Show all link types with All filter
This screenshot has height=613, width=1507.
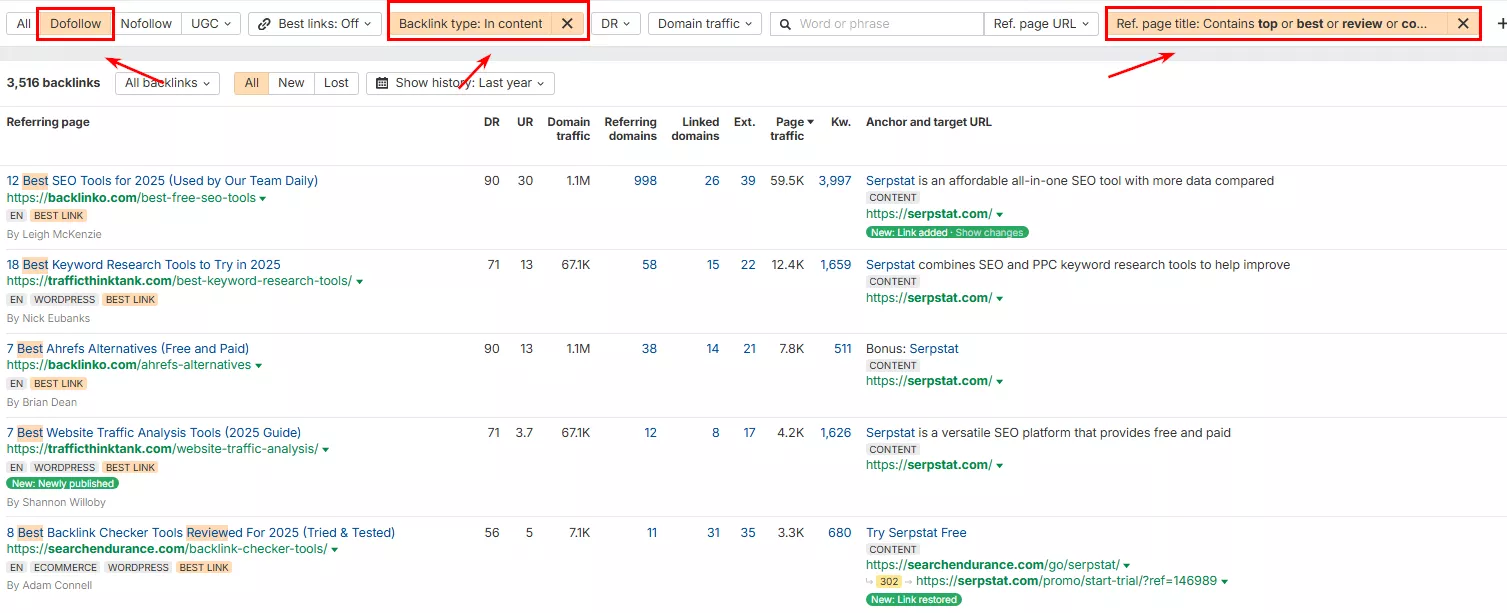[24, 24]
